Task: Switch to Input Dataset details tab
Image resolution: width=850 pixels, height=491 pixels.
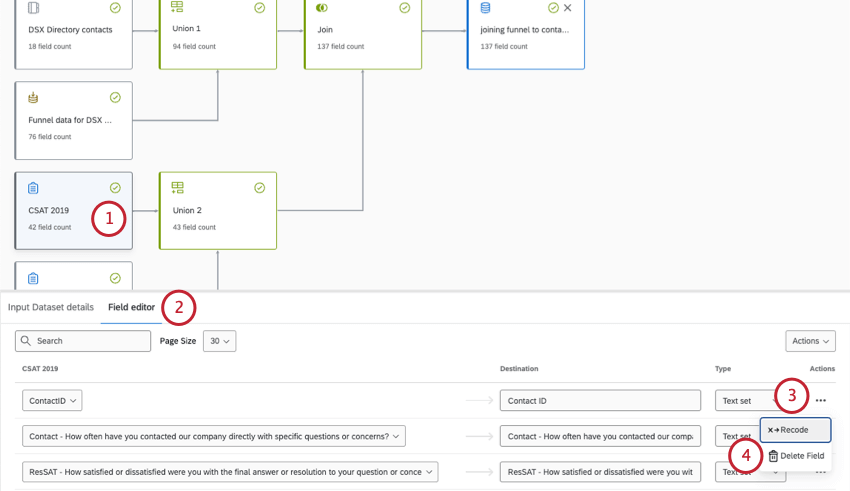Action: [x=51, y=307]
